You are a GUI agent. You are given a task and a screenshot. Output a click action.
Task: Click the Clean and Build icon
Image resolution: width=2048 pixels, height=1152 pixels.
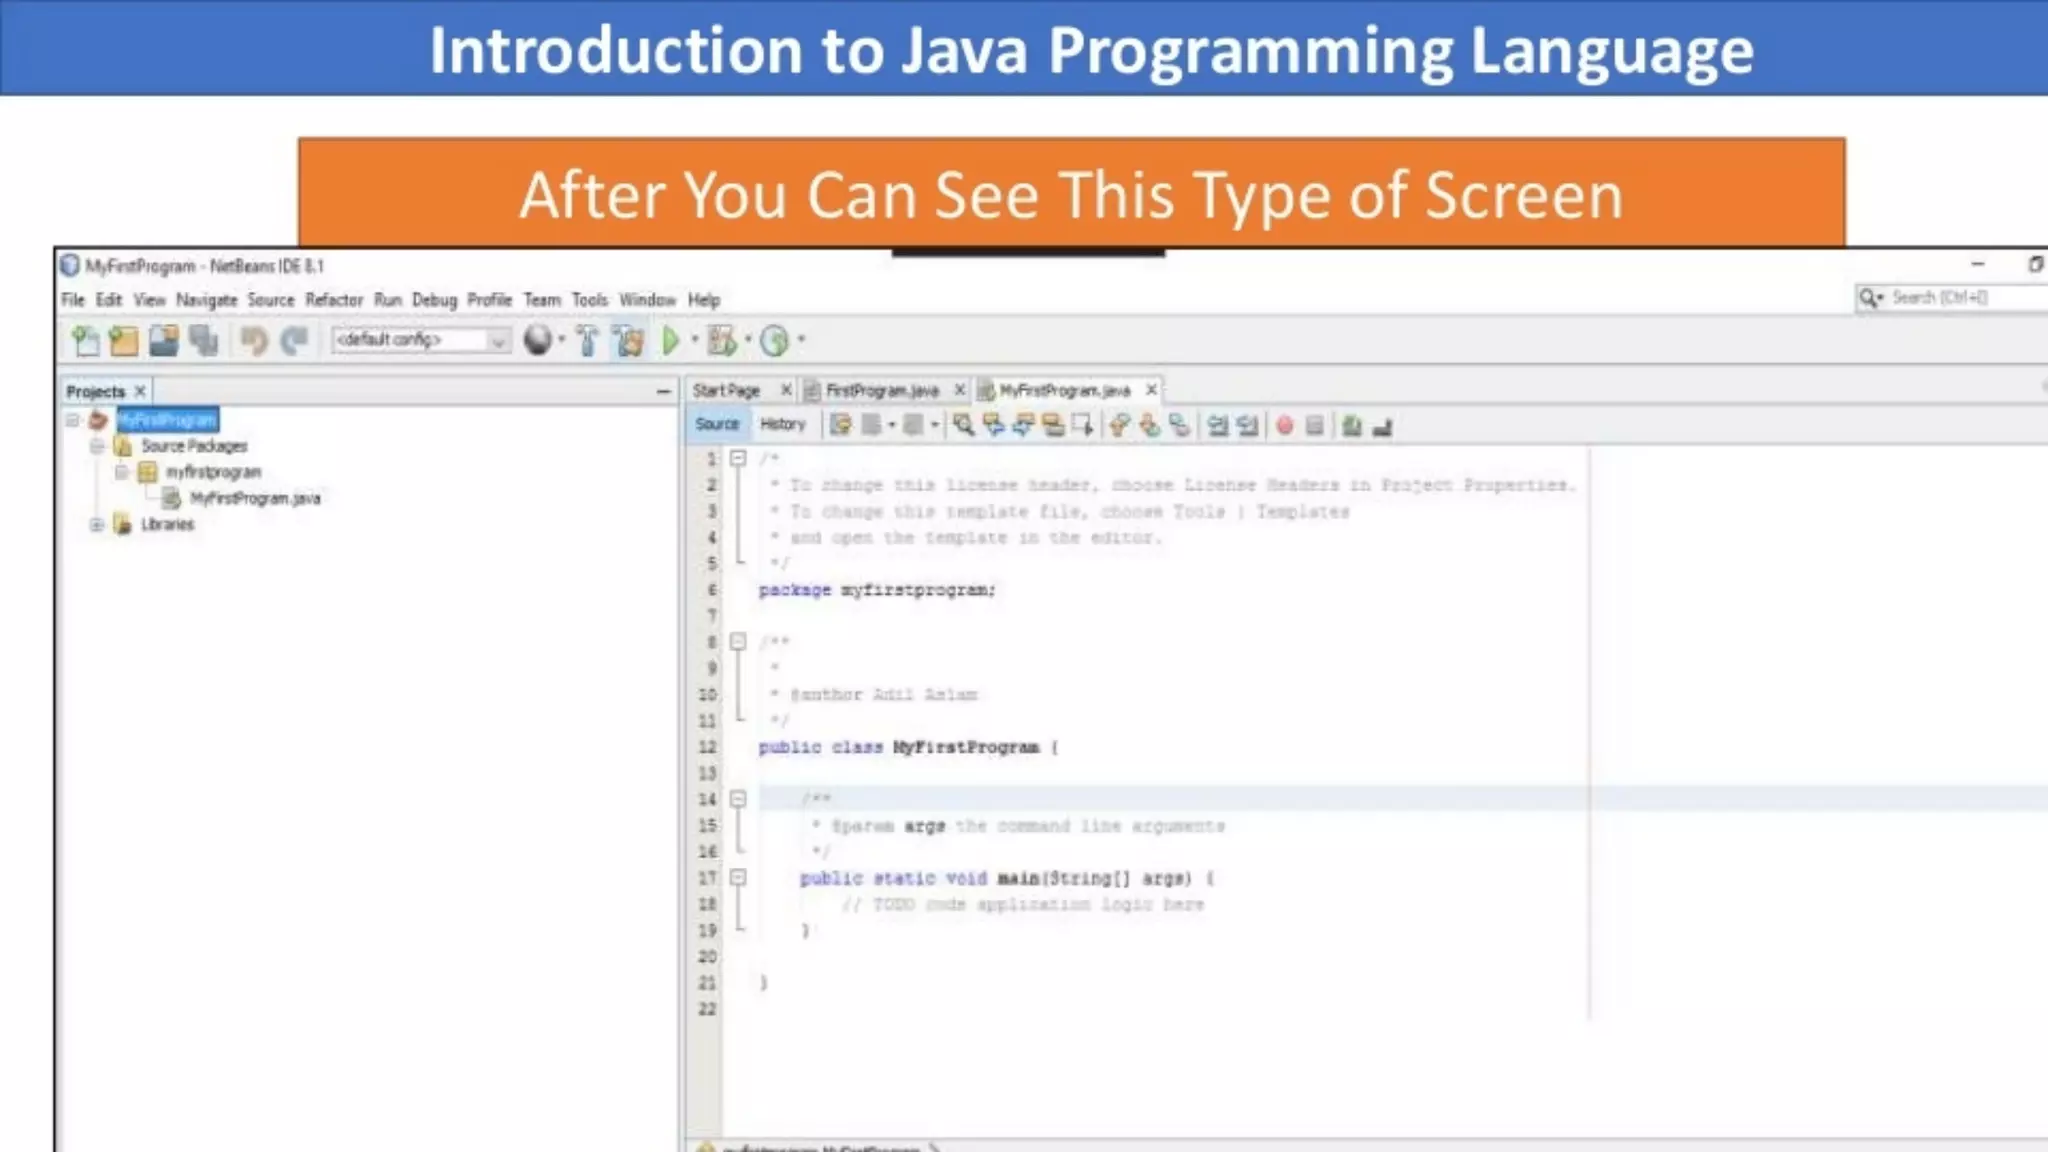(x=629, y=341)
